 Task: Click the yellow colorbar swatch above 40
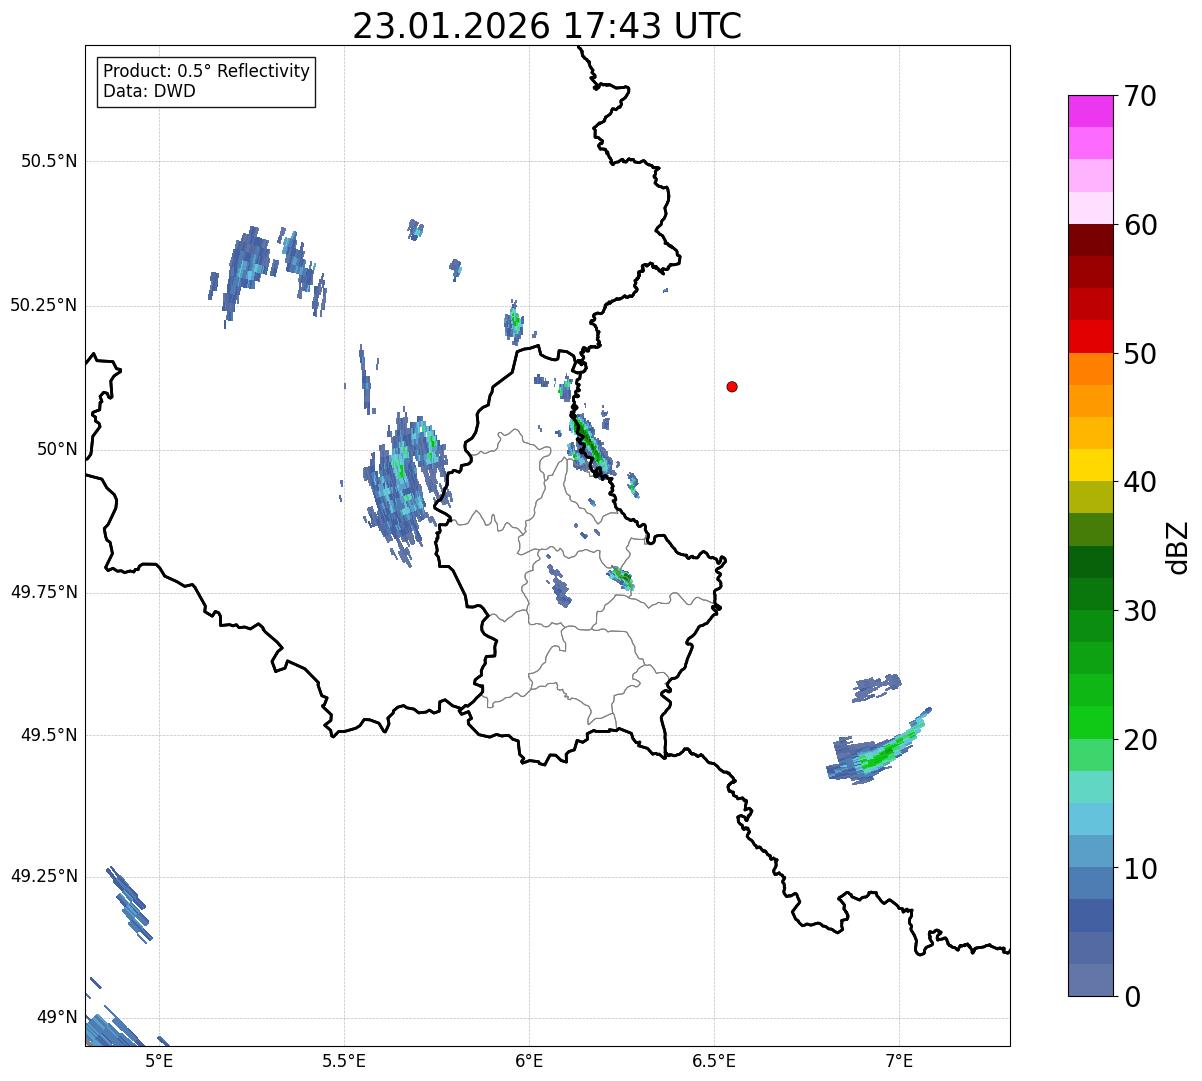(x=1090, y=465)
